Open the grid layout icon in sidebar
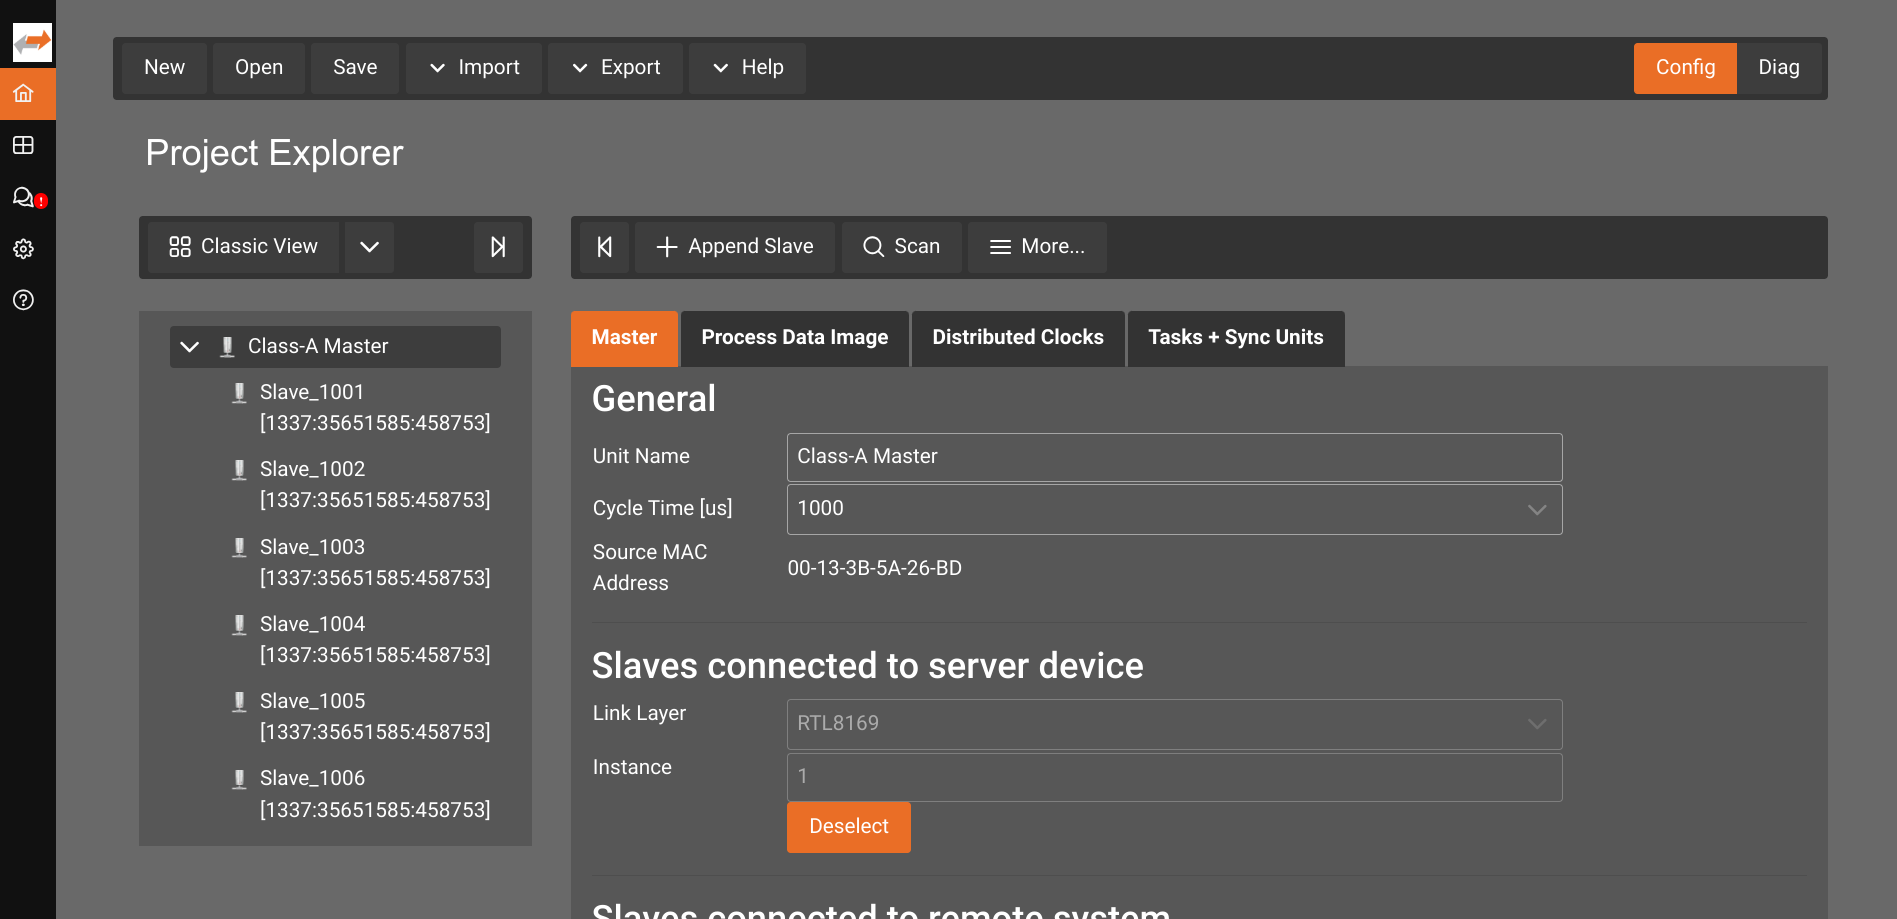1897x919 pixels. tap(24, 146)
